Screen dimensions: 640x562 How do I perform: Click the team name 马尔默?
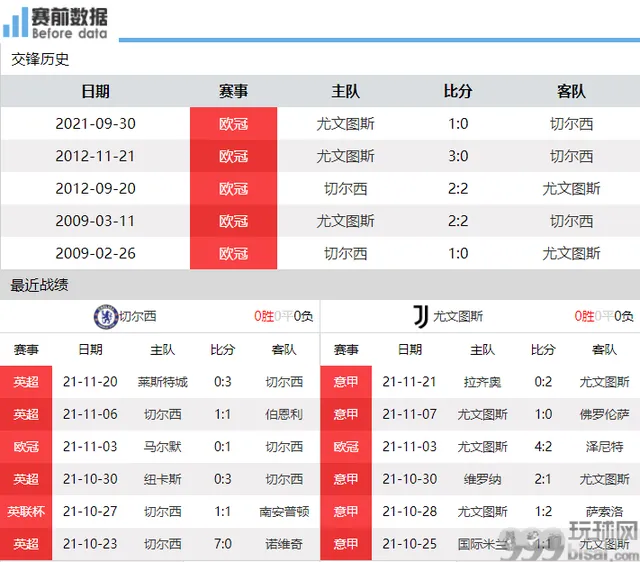pyautogui.click(x=162, y=447)
